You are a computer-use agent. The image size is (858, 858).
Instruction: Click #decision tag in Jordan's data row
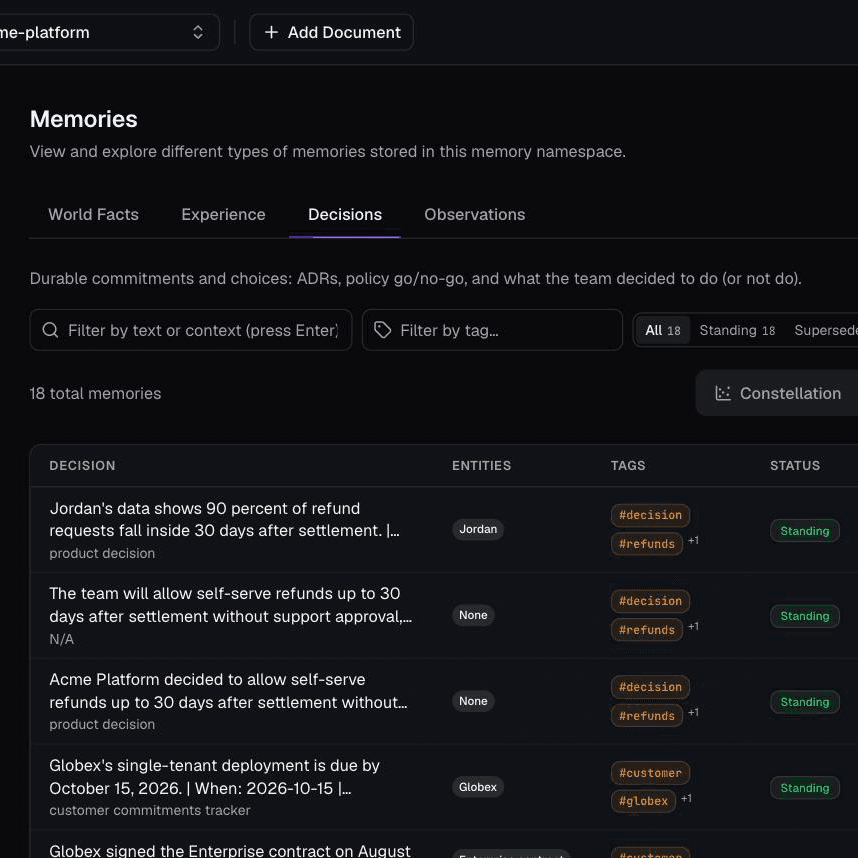point(650,515)
